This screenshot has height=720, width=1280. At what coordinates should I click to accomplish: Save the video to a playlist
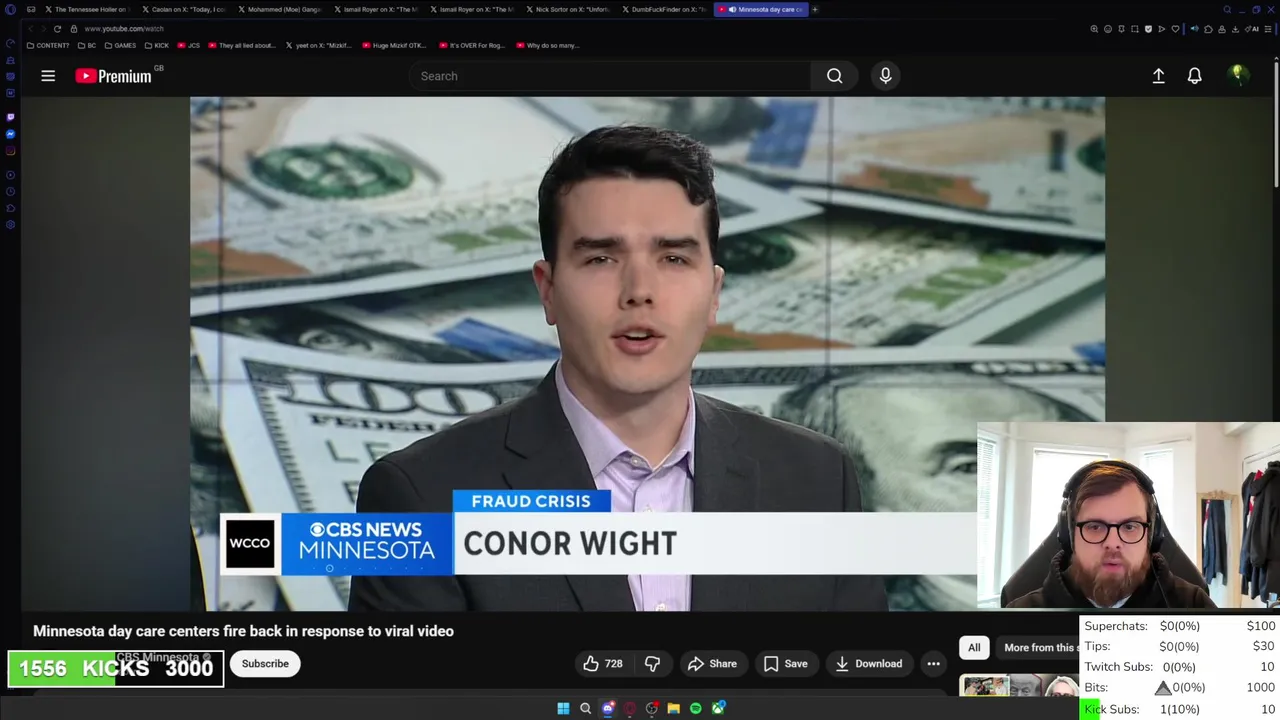(785, 663)
